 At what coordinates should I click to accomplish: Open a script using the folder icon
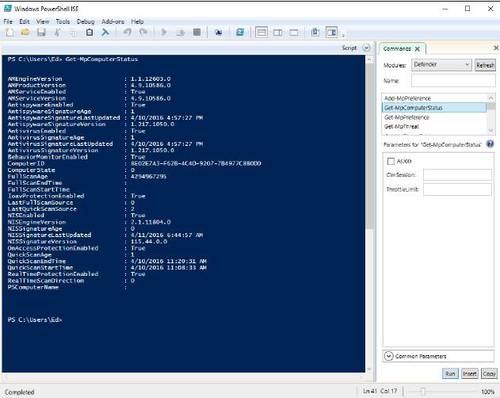(x=25, y=32)
